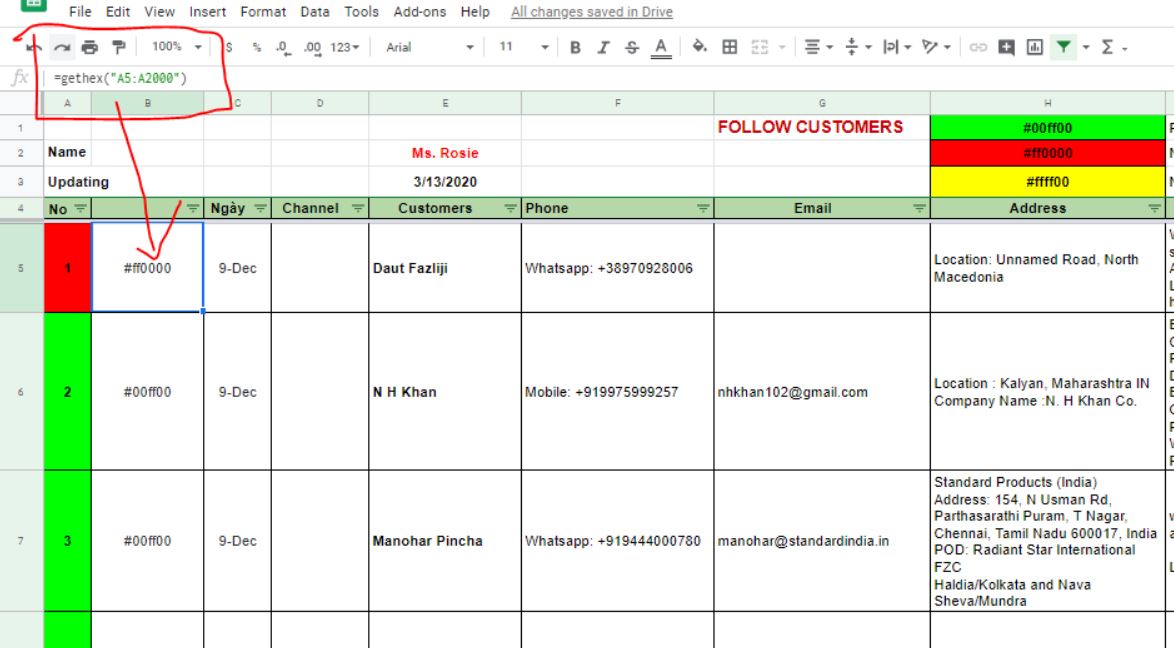Screen dimensions: 1174x648
Task: Open the Format menu
Action: coord(263,12)
